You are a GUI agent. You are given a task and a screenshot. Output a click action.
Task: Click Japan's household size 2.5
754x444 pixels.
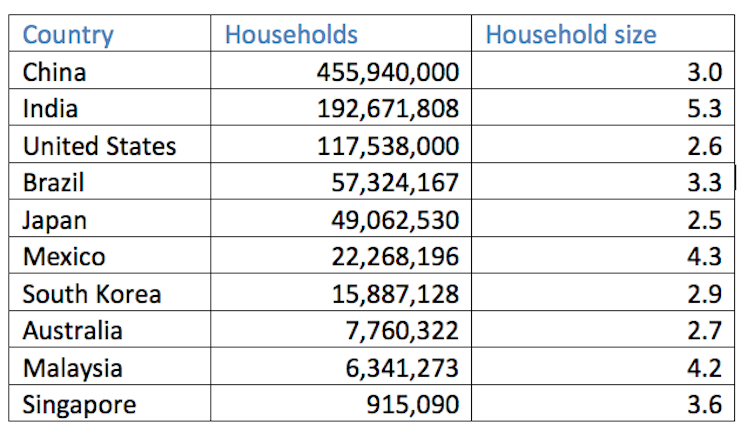point(603,218)
